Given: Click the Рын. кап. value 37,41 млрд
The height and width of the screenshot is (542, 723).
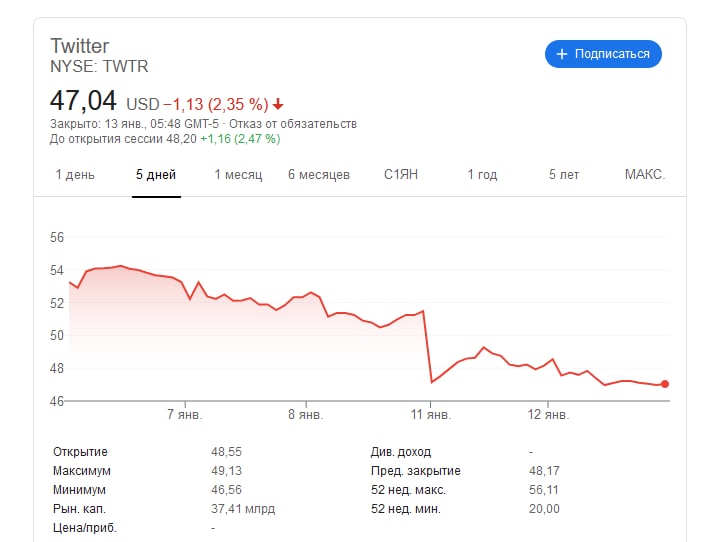Looking at the screenshot, I should click(243, 509).
